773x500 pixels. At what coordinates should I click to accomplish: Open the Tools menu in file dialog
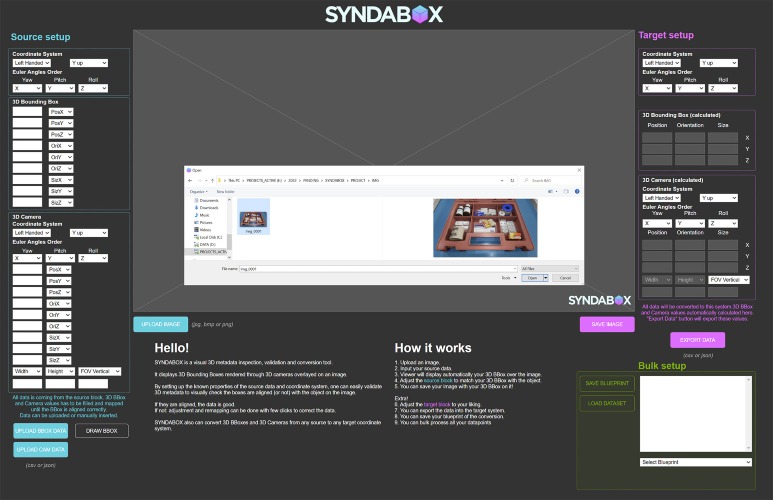(x=508, y=278)
